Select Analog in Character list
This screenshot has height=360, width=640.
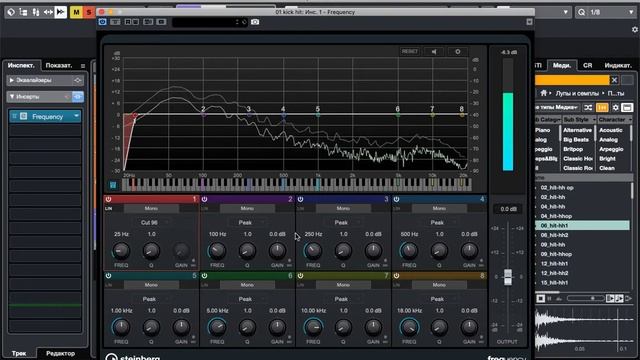coord(608,140)
